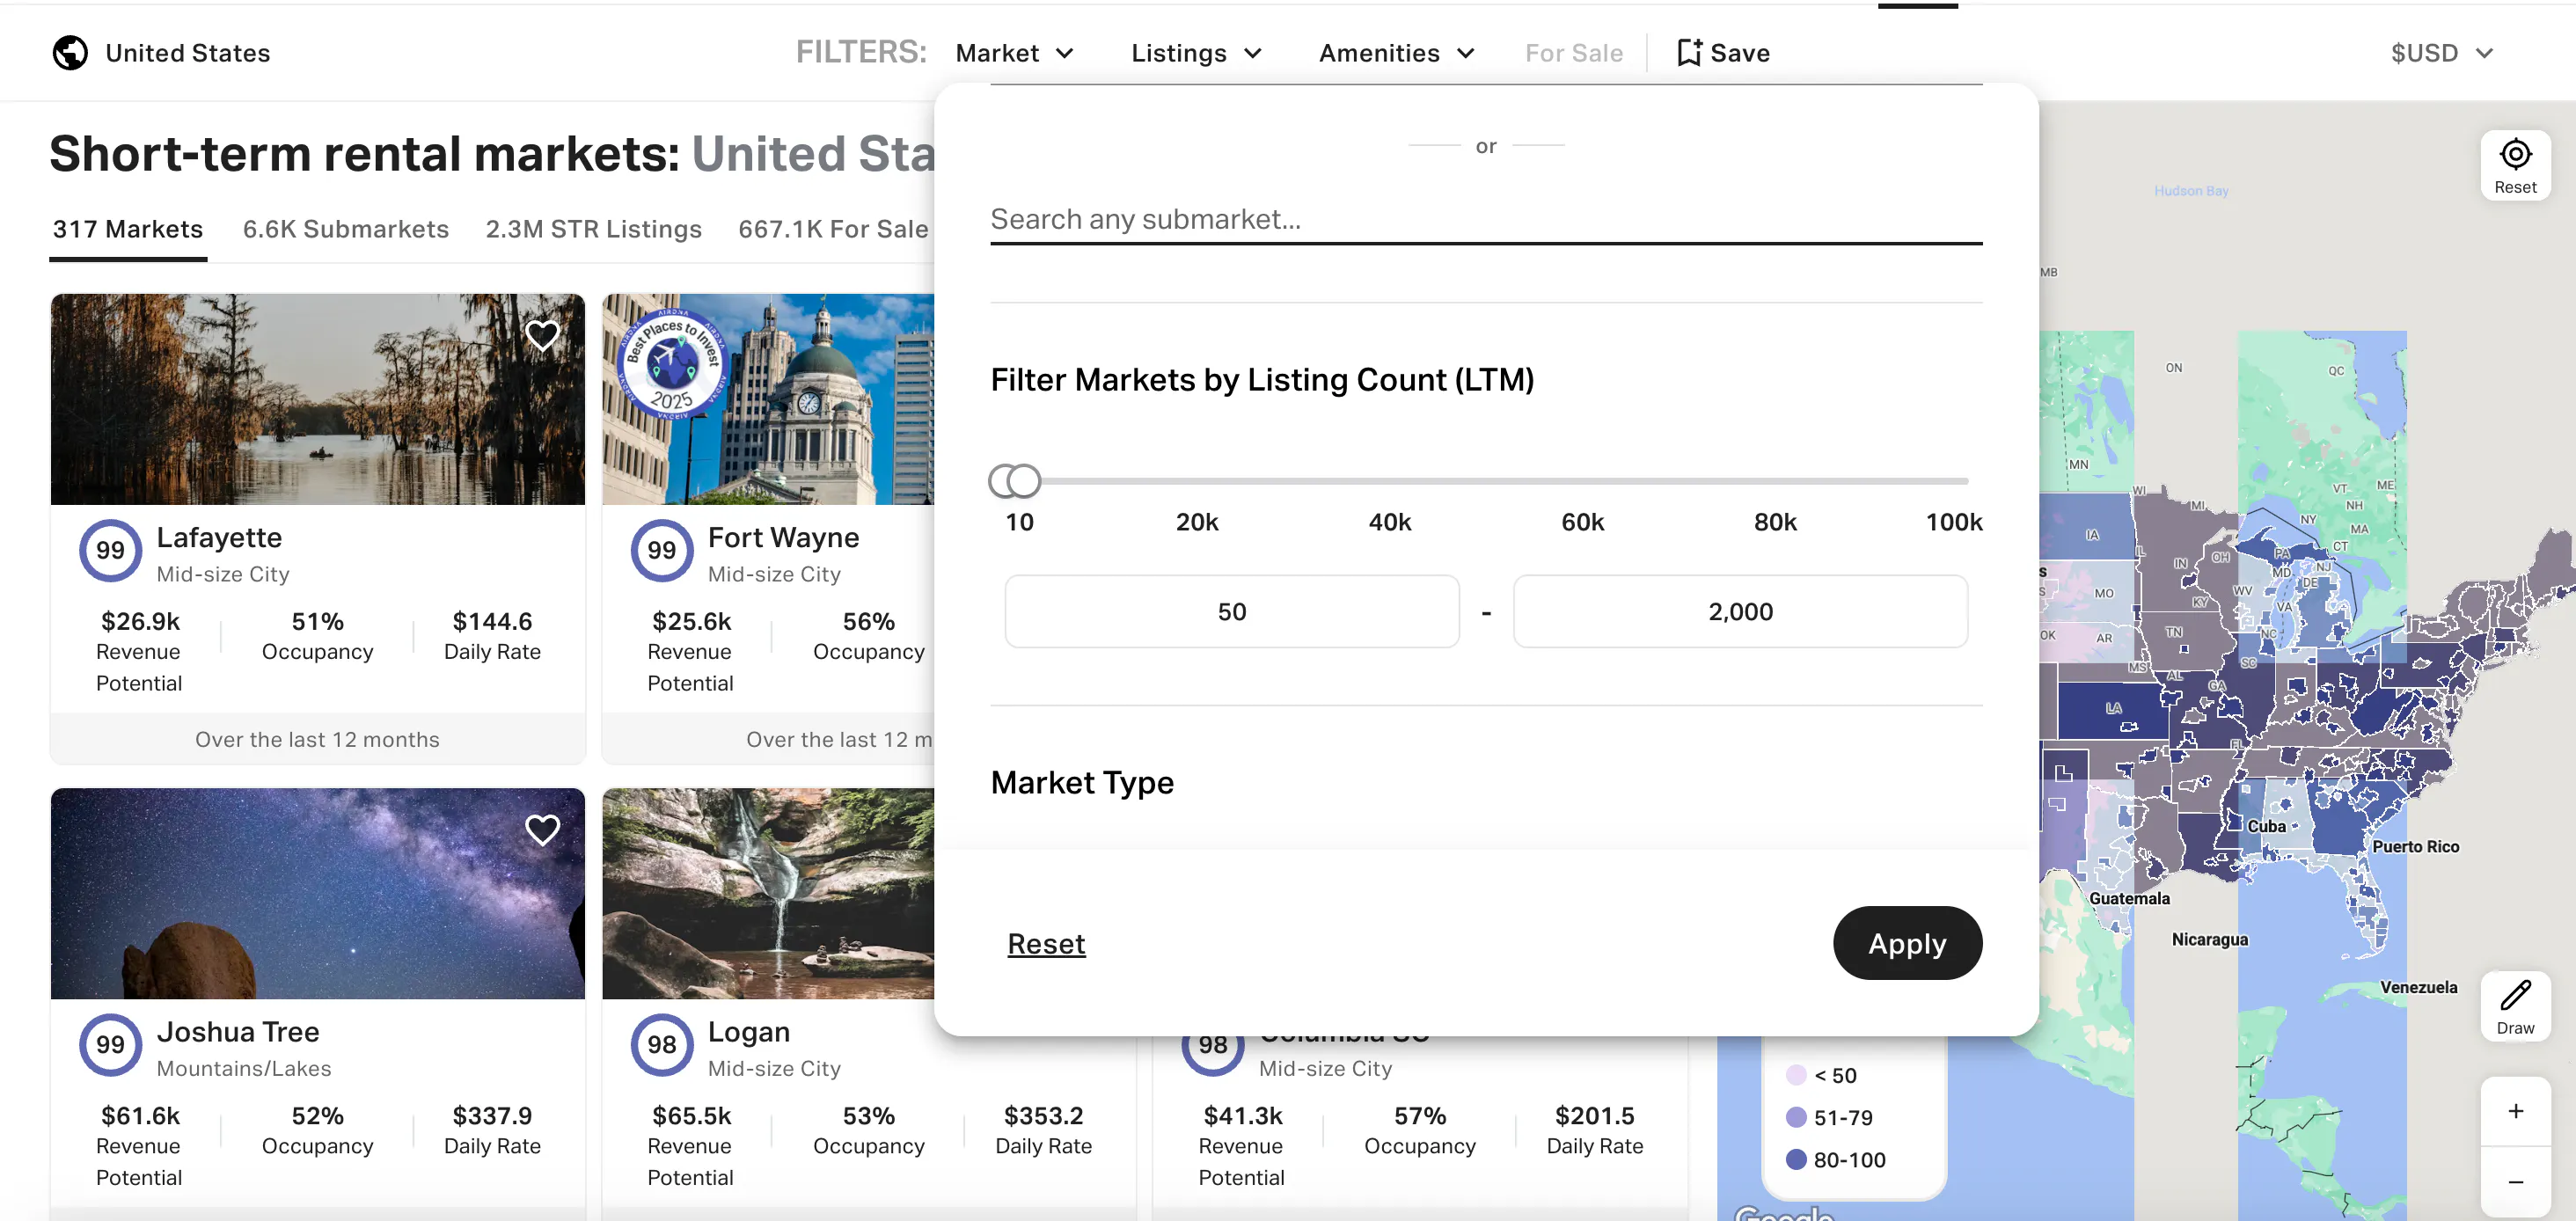This screenshot has height=1221, width=2576.
Task: Zoom in the map with plus
Action: [2515, 1111]
